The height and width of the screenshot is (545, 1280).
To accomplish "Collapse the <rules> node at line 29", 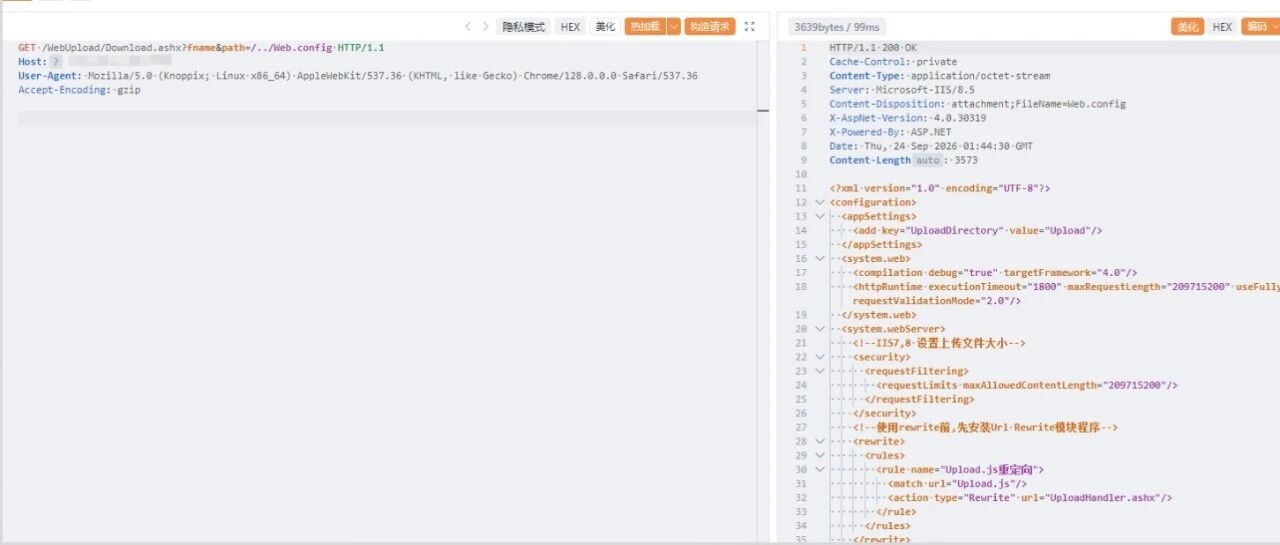I will [820, 455].
